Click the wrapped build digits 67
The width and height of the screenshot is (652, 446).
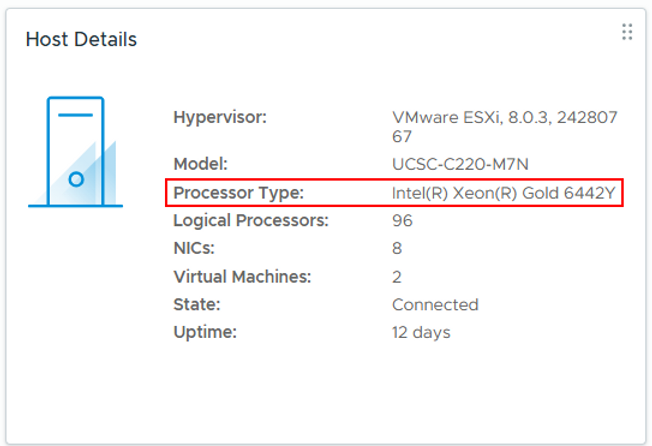[402, 136]
